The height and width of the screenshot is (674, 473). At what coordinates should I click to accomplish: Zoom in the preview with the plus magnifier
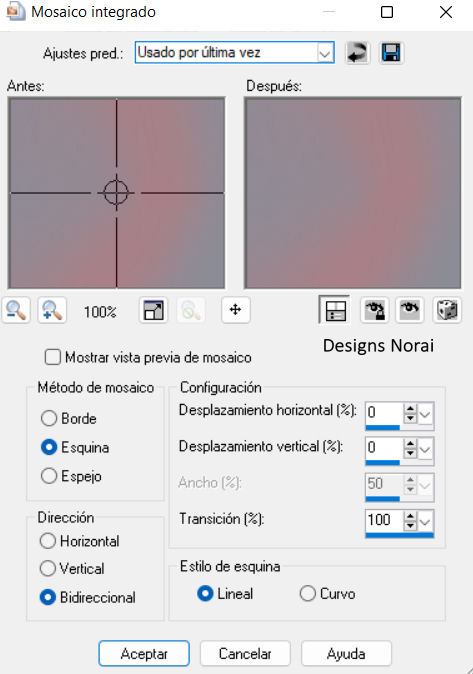tap(52, 310)
